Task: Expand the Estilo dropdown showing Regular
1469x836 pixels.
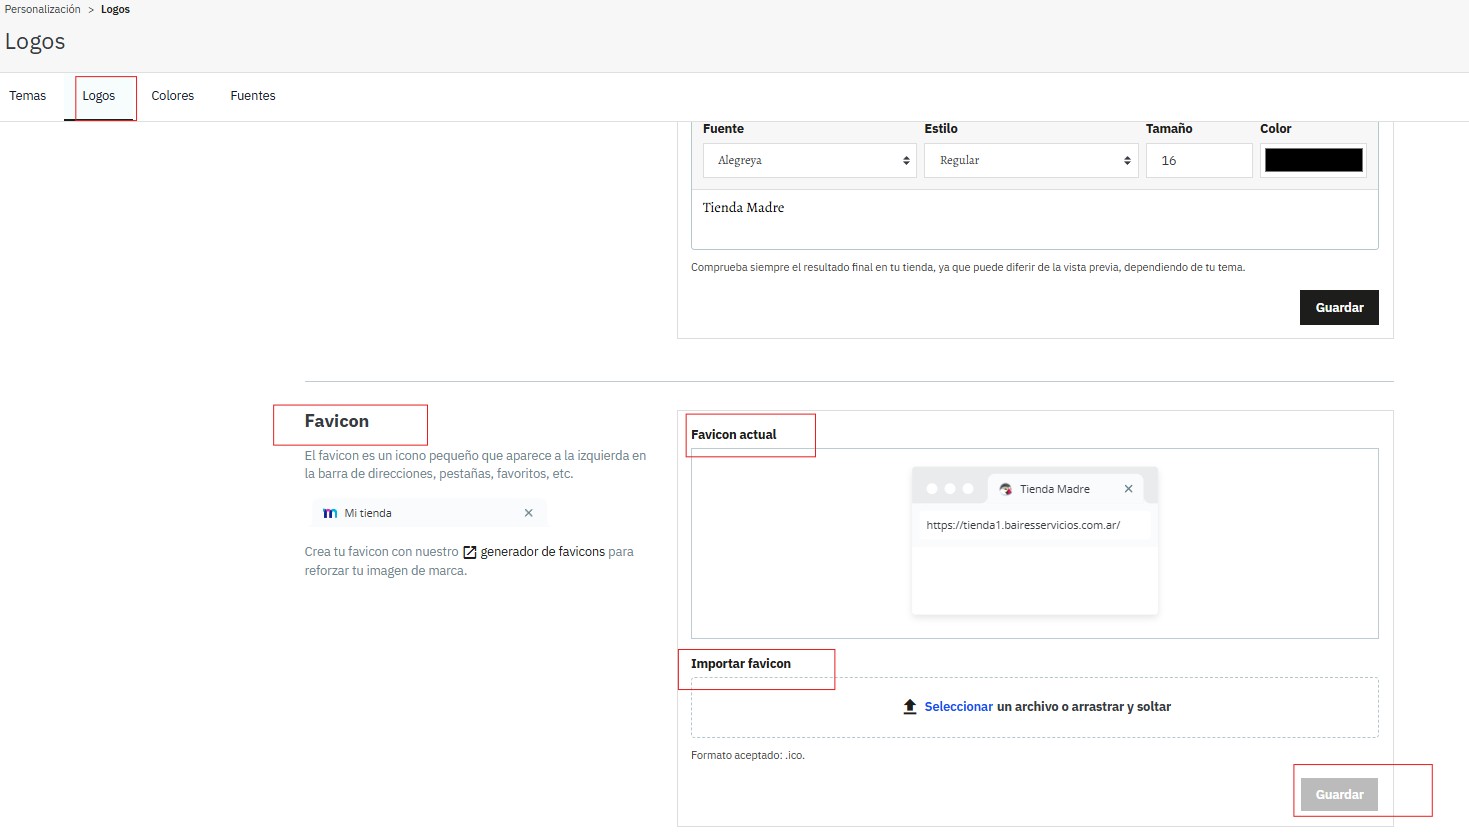Action: 1030,160
